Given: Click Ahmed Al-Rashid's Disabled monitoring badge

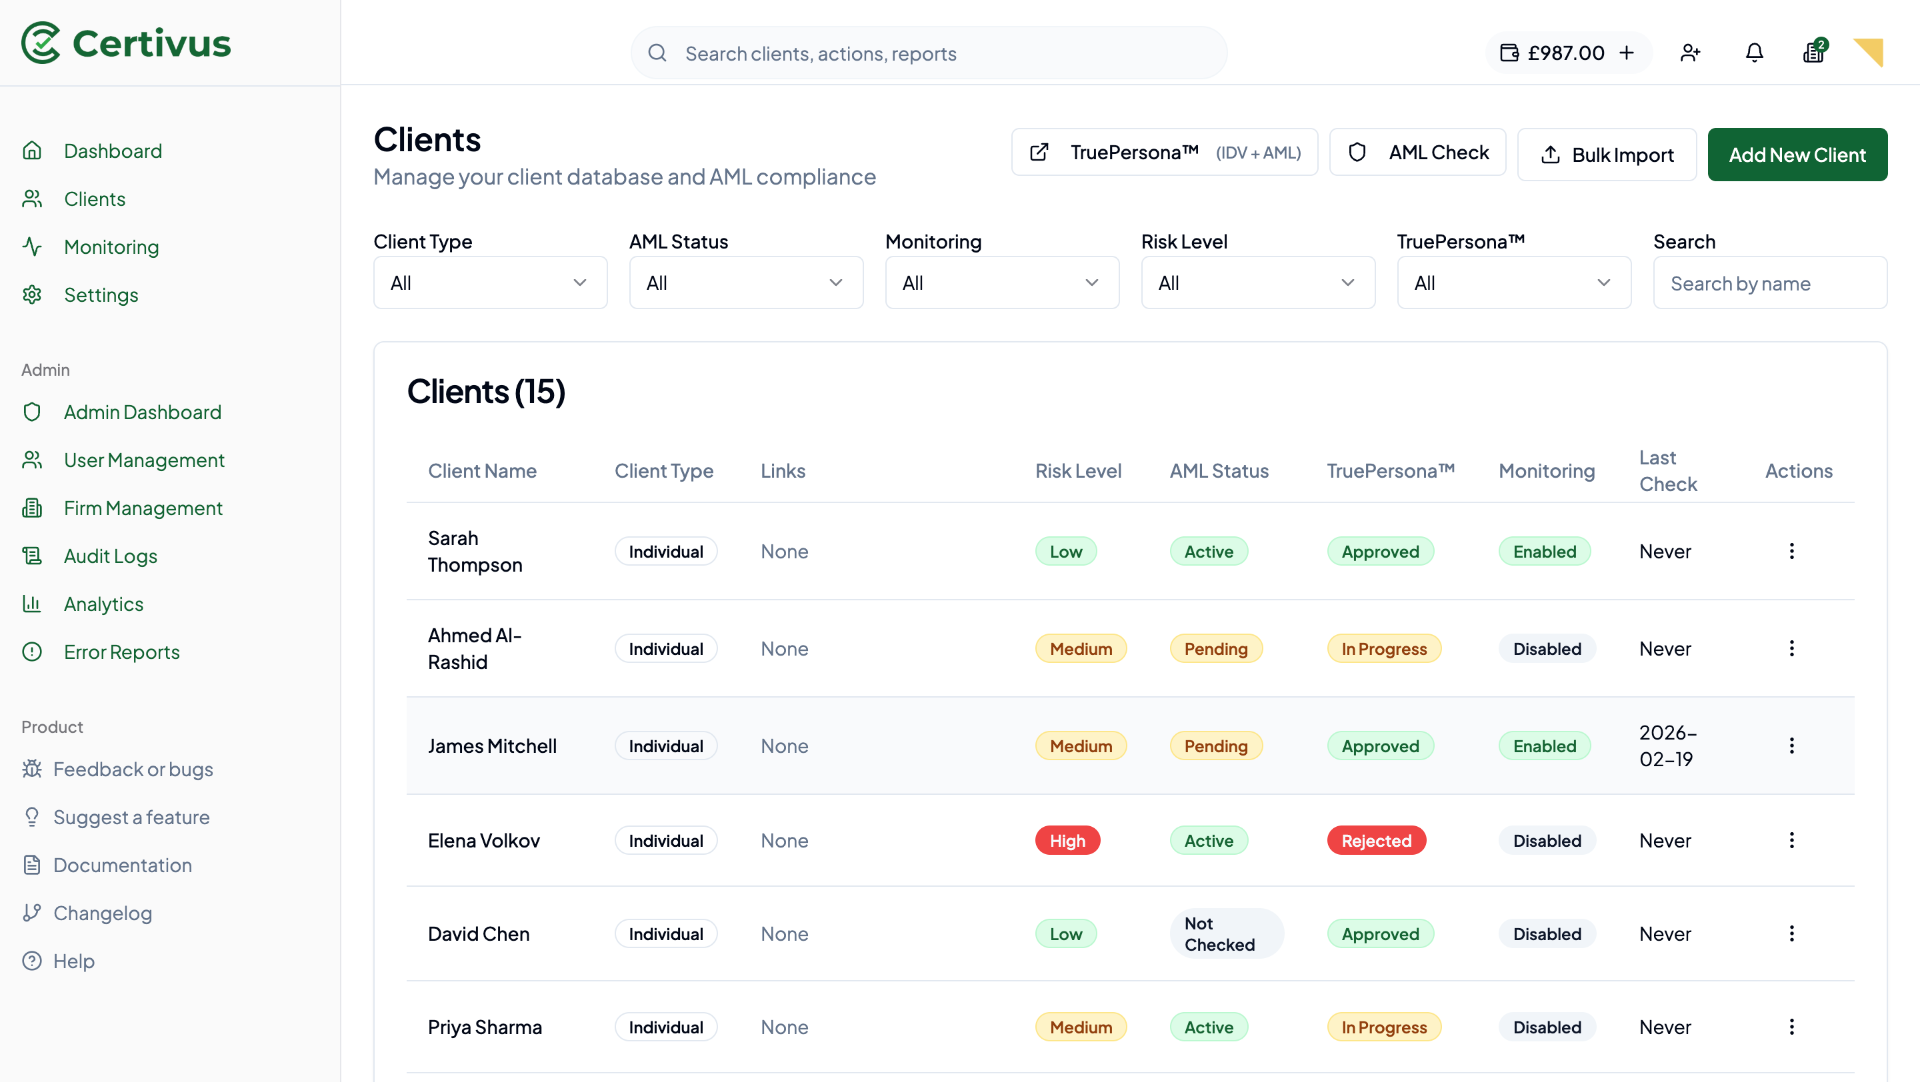Looking at the screenshot, I should click(x=1547, y=649).
